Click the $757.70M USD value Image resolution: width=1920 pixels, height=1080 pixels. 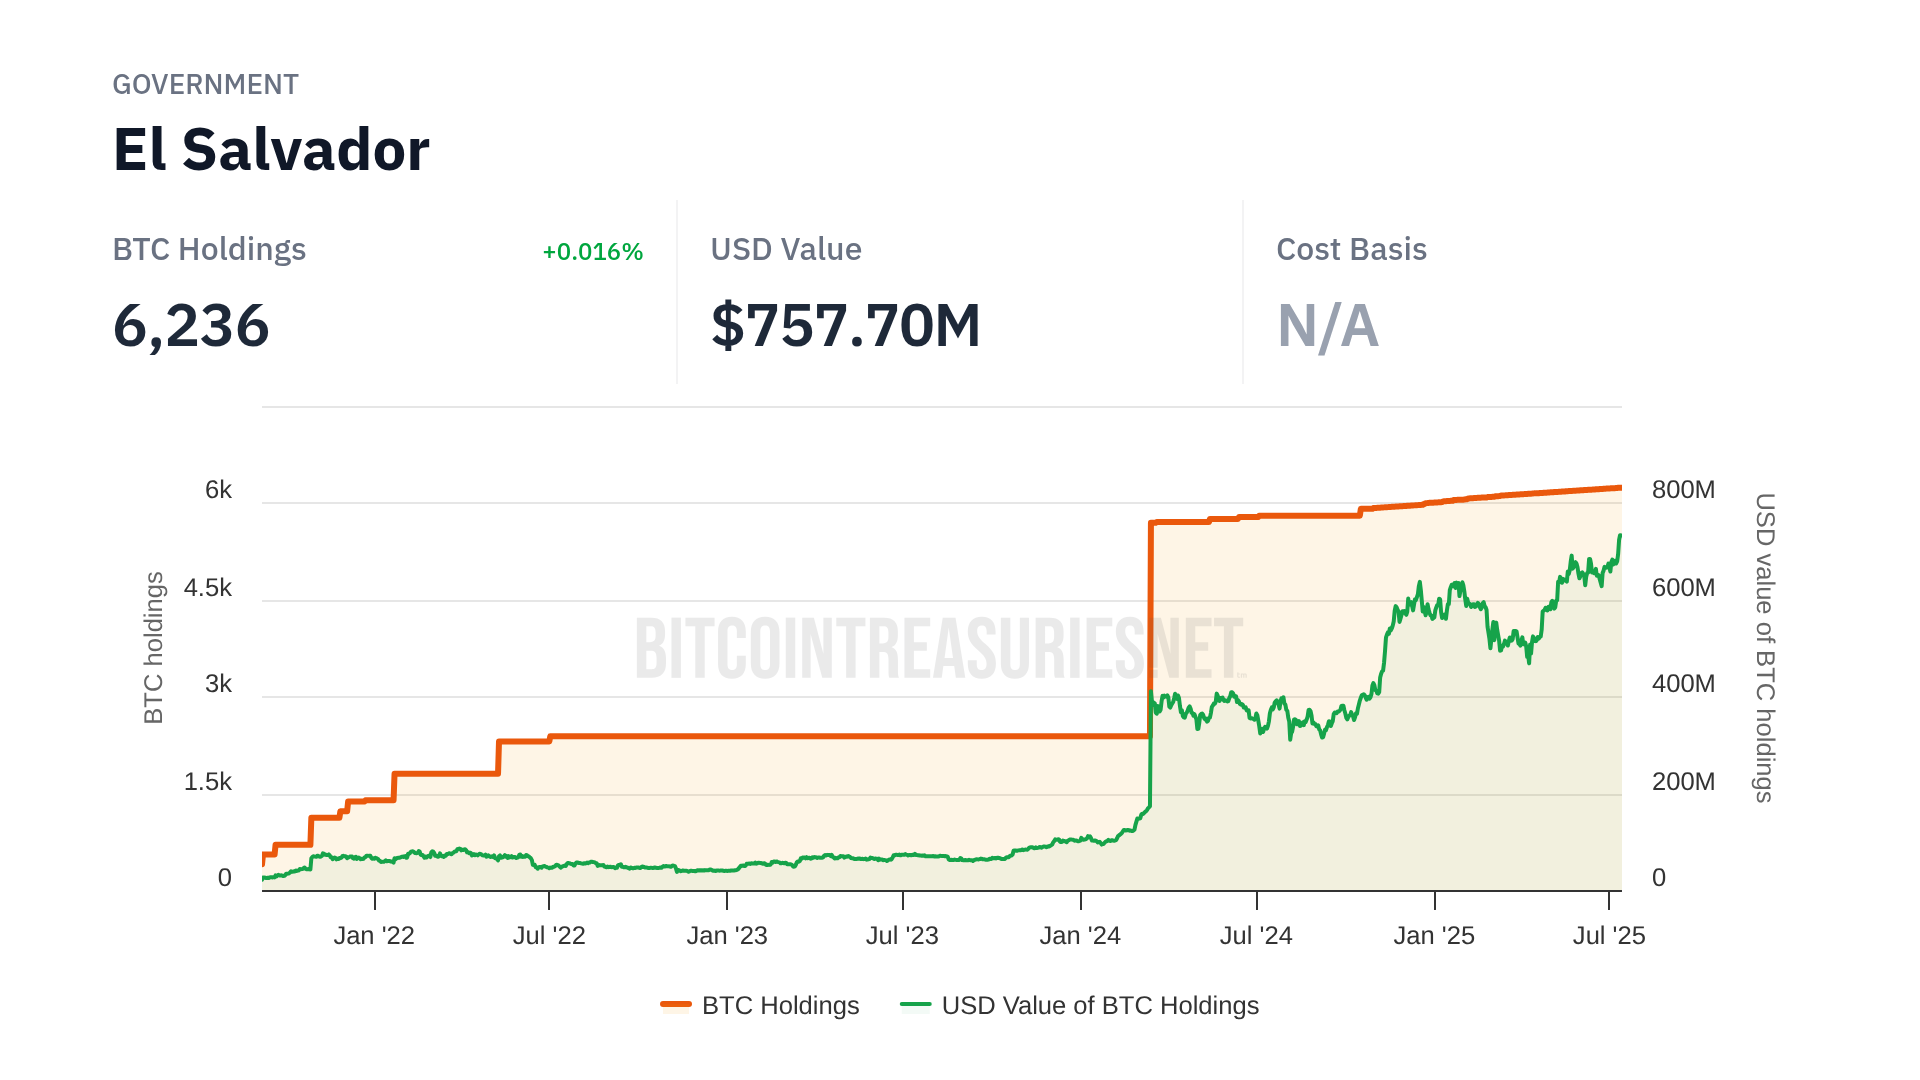[x=845, y=326]
